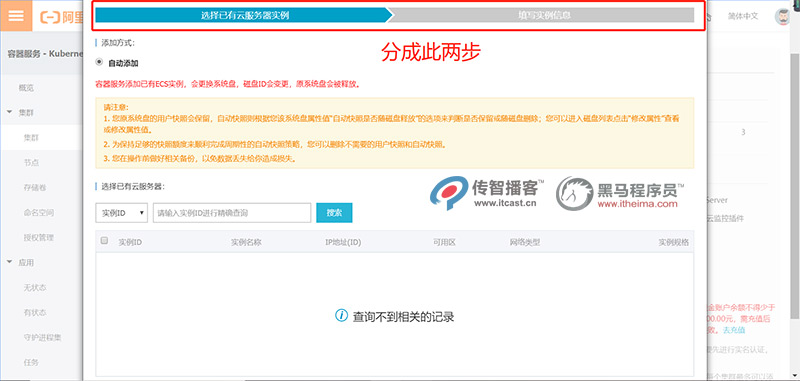Select the 自动添加 radio button
The image size is (800, 381).
(99, 62)
